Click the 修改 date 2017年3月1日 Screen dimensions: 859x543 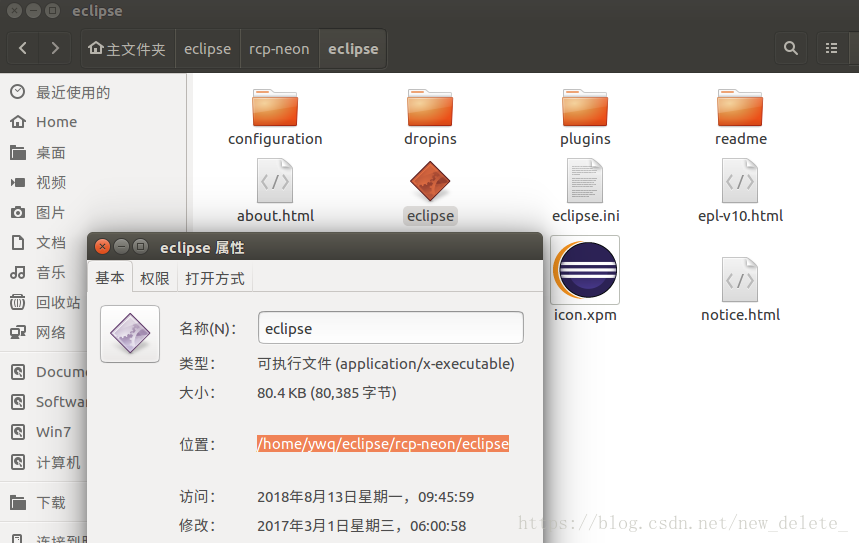pos(362,526)
